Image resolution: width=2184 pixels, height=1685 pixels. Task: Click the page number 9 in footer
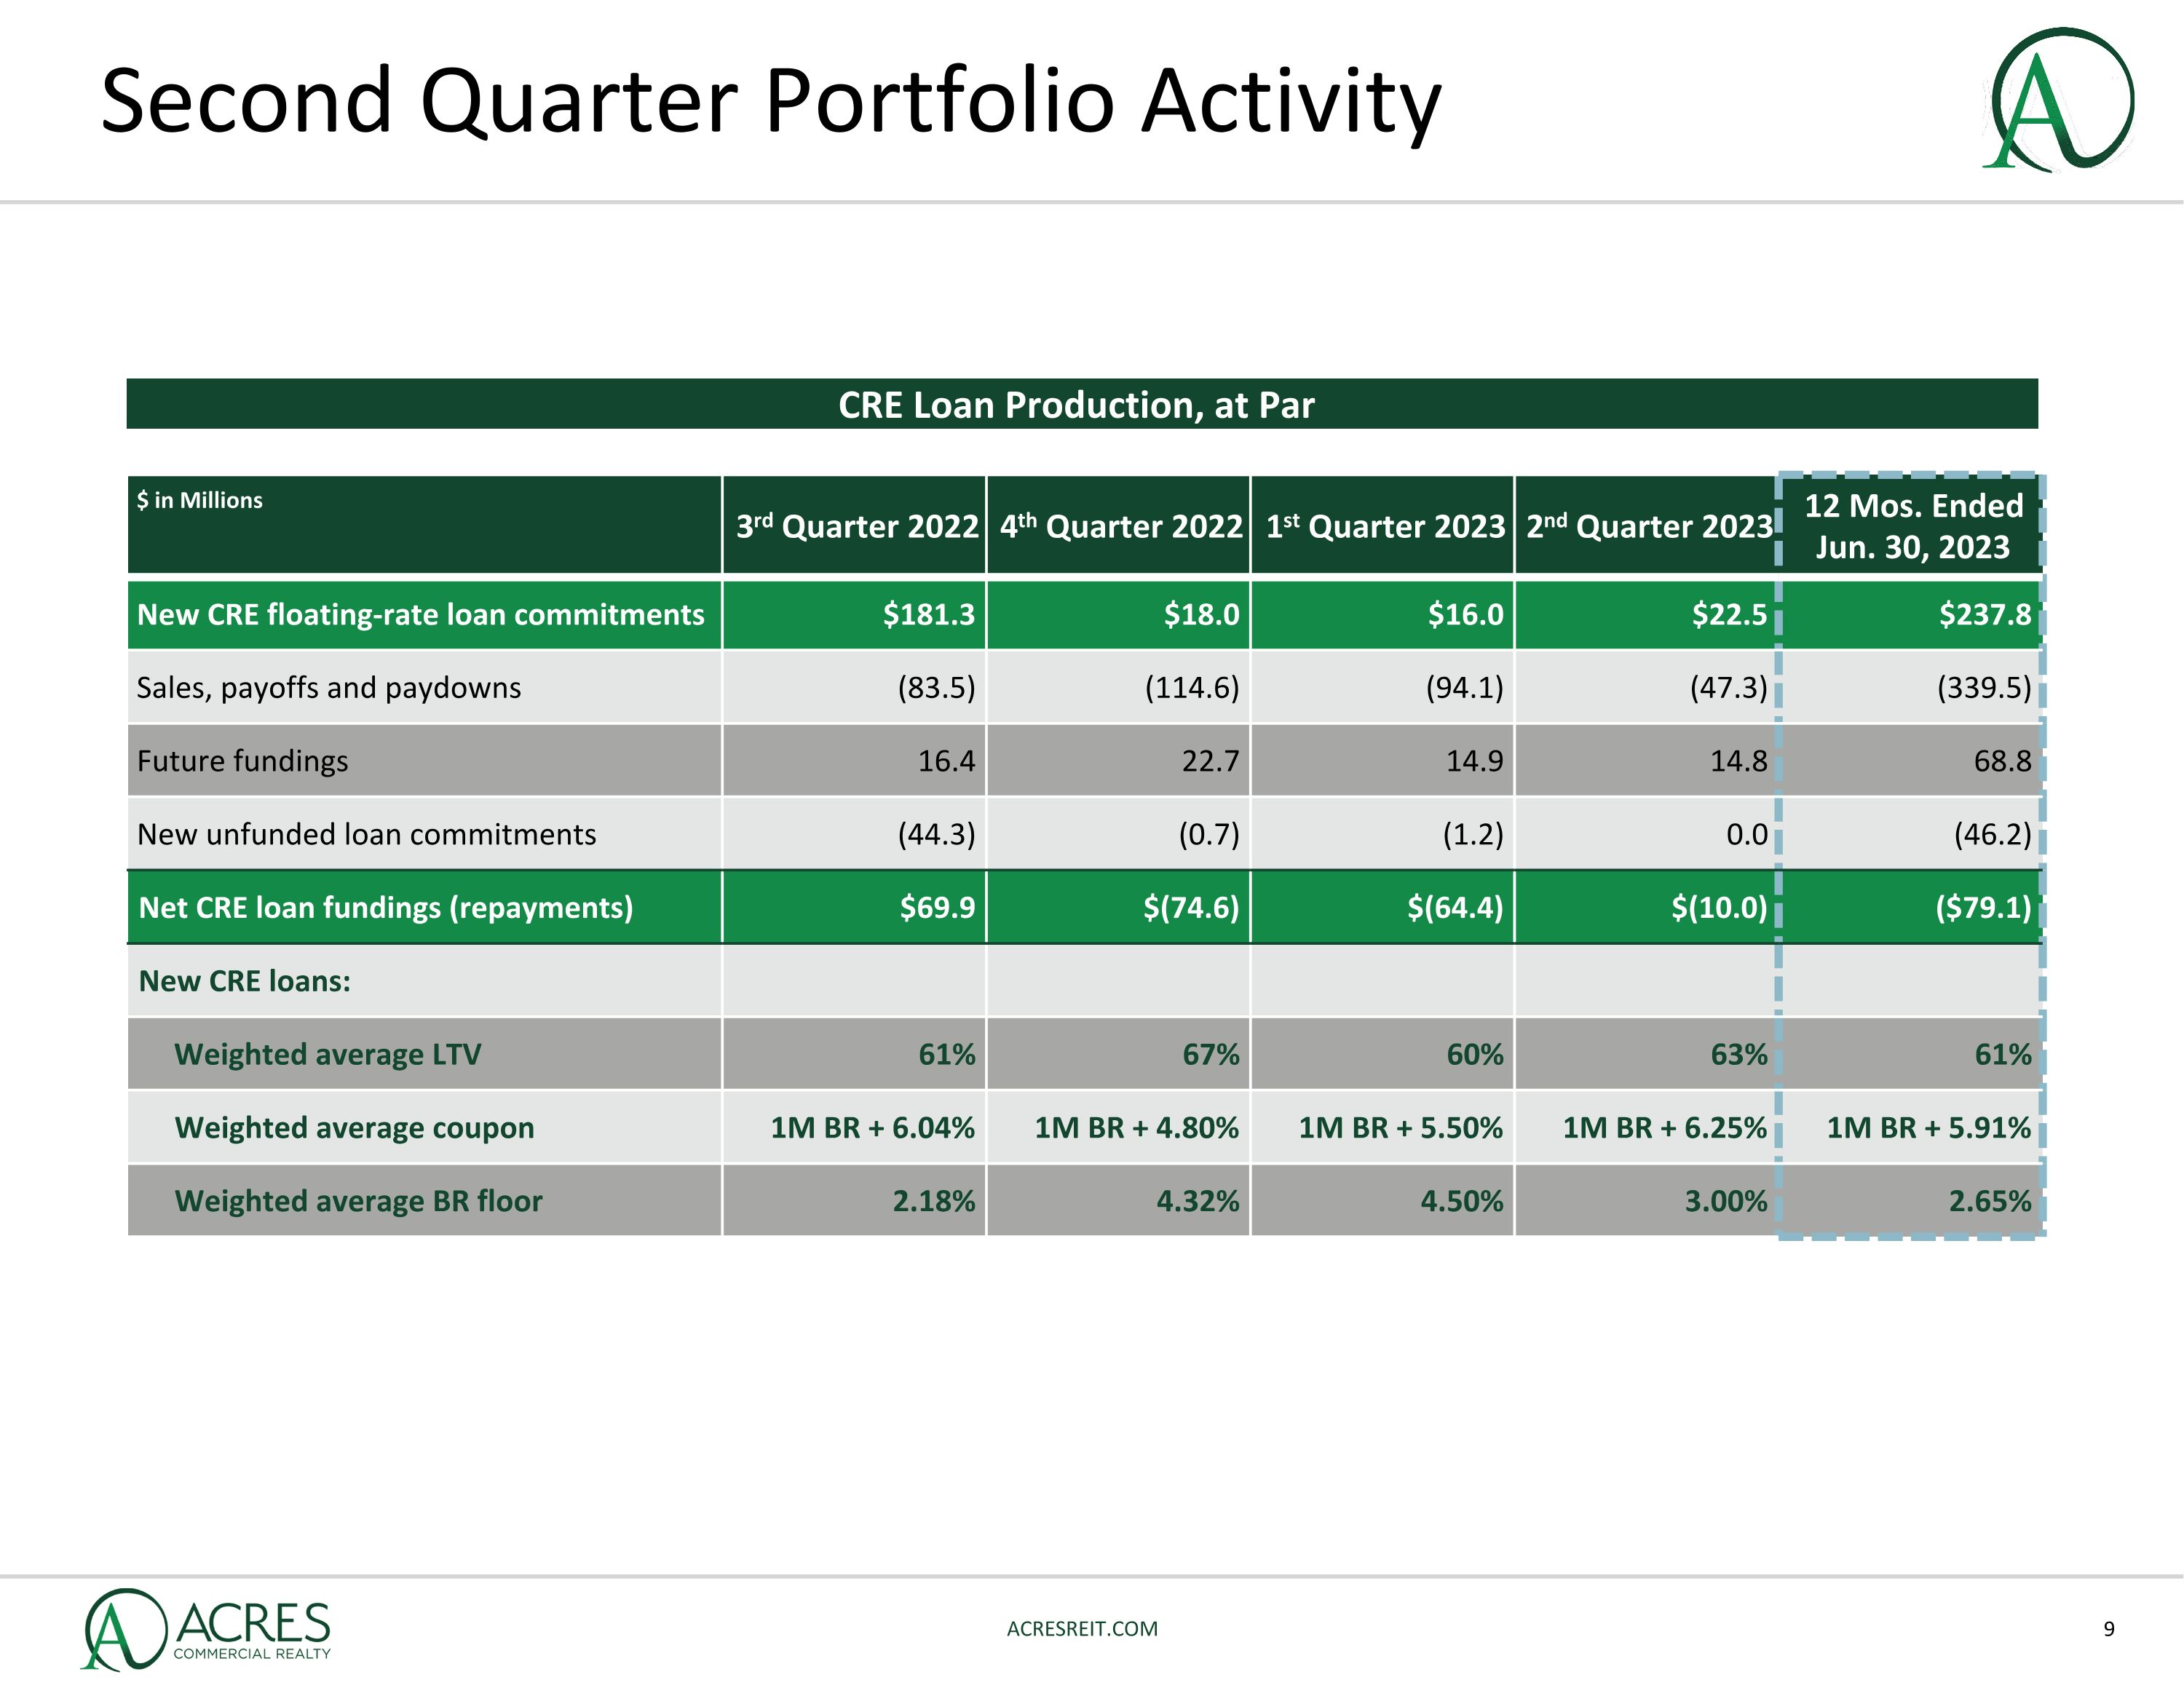(x=2109, y=1629)
